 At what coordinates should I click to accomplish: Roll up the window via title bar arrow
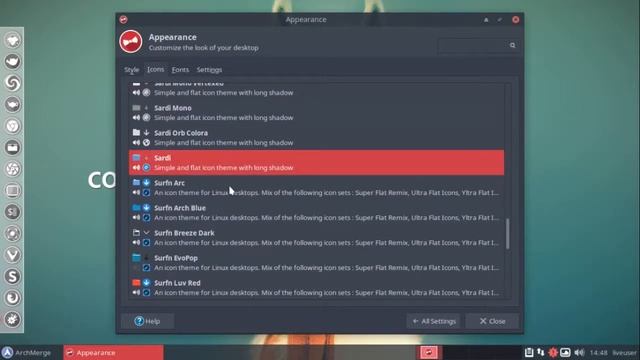(x=486, y=20)
